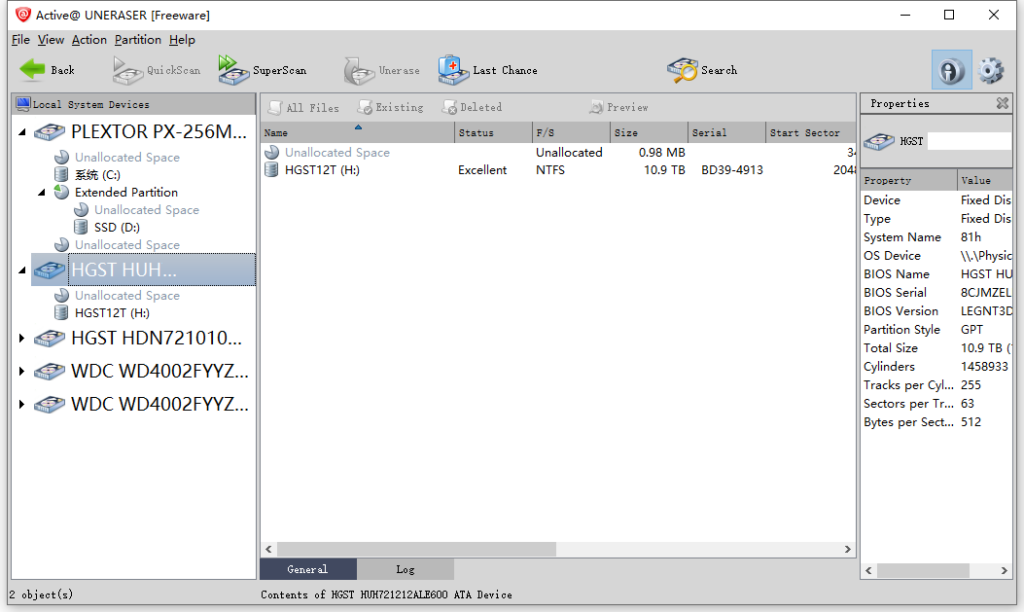Select the 系统 (C:) volume

pyautogui.click(x=97, y=174)
